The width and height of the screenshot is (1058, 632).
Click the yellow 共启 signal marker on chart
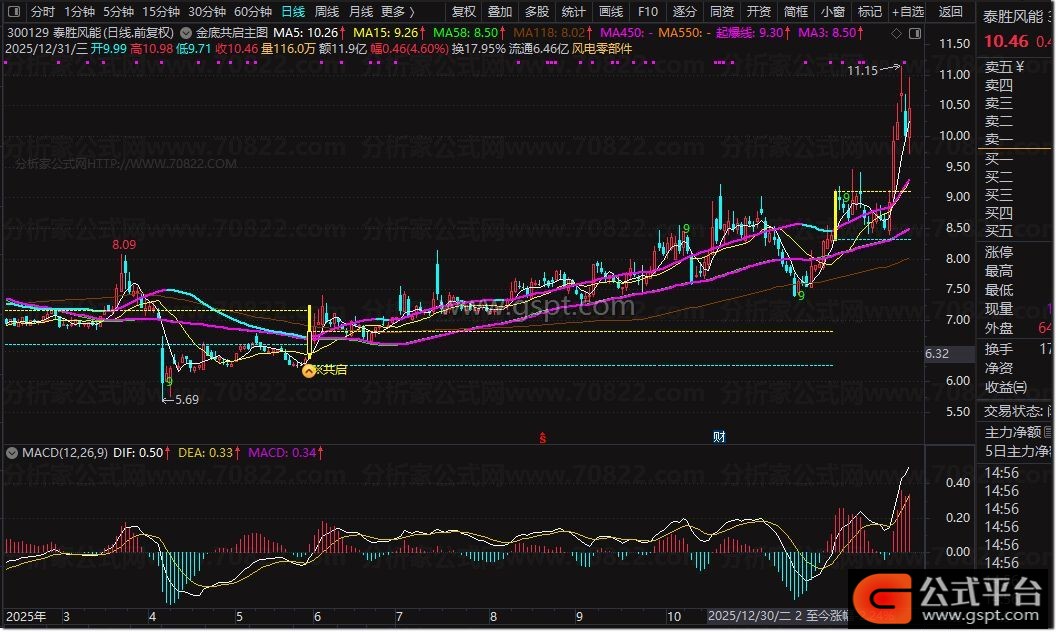[309, 371]
